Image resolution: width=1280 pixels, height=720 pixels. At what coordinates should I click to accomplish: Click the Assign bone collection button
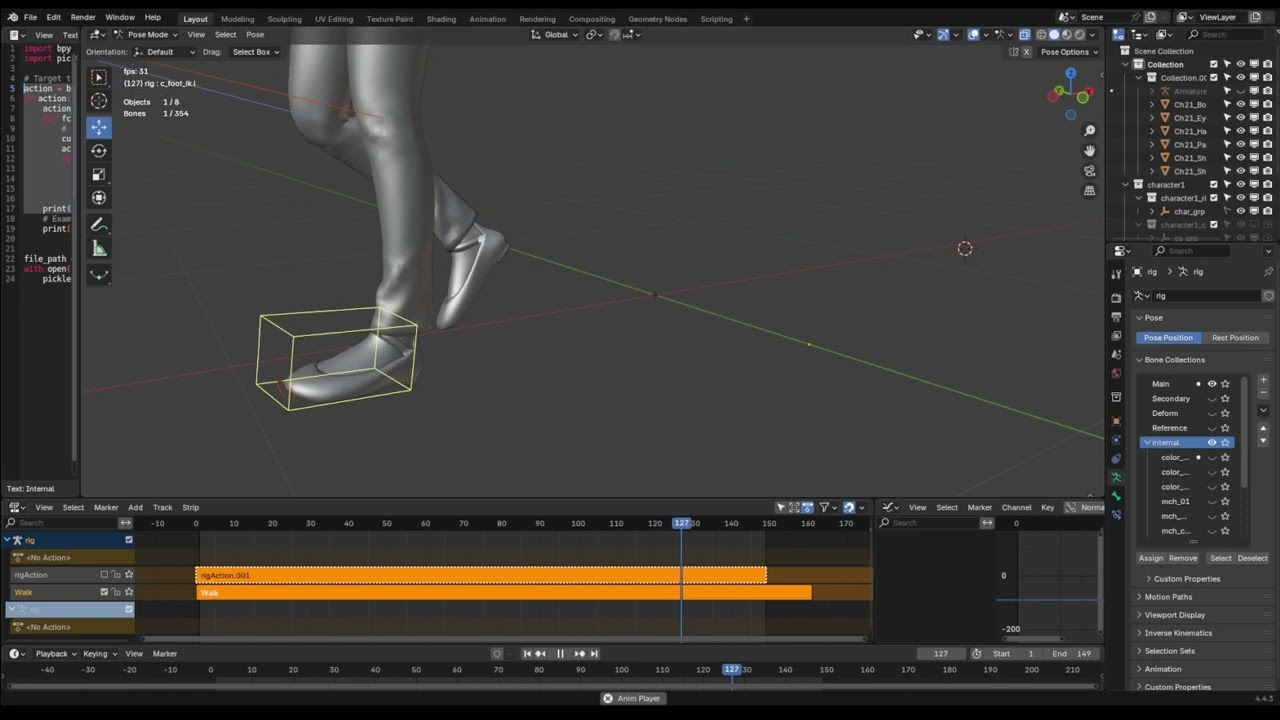[1151, 558]
